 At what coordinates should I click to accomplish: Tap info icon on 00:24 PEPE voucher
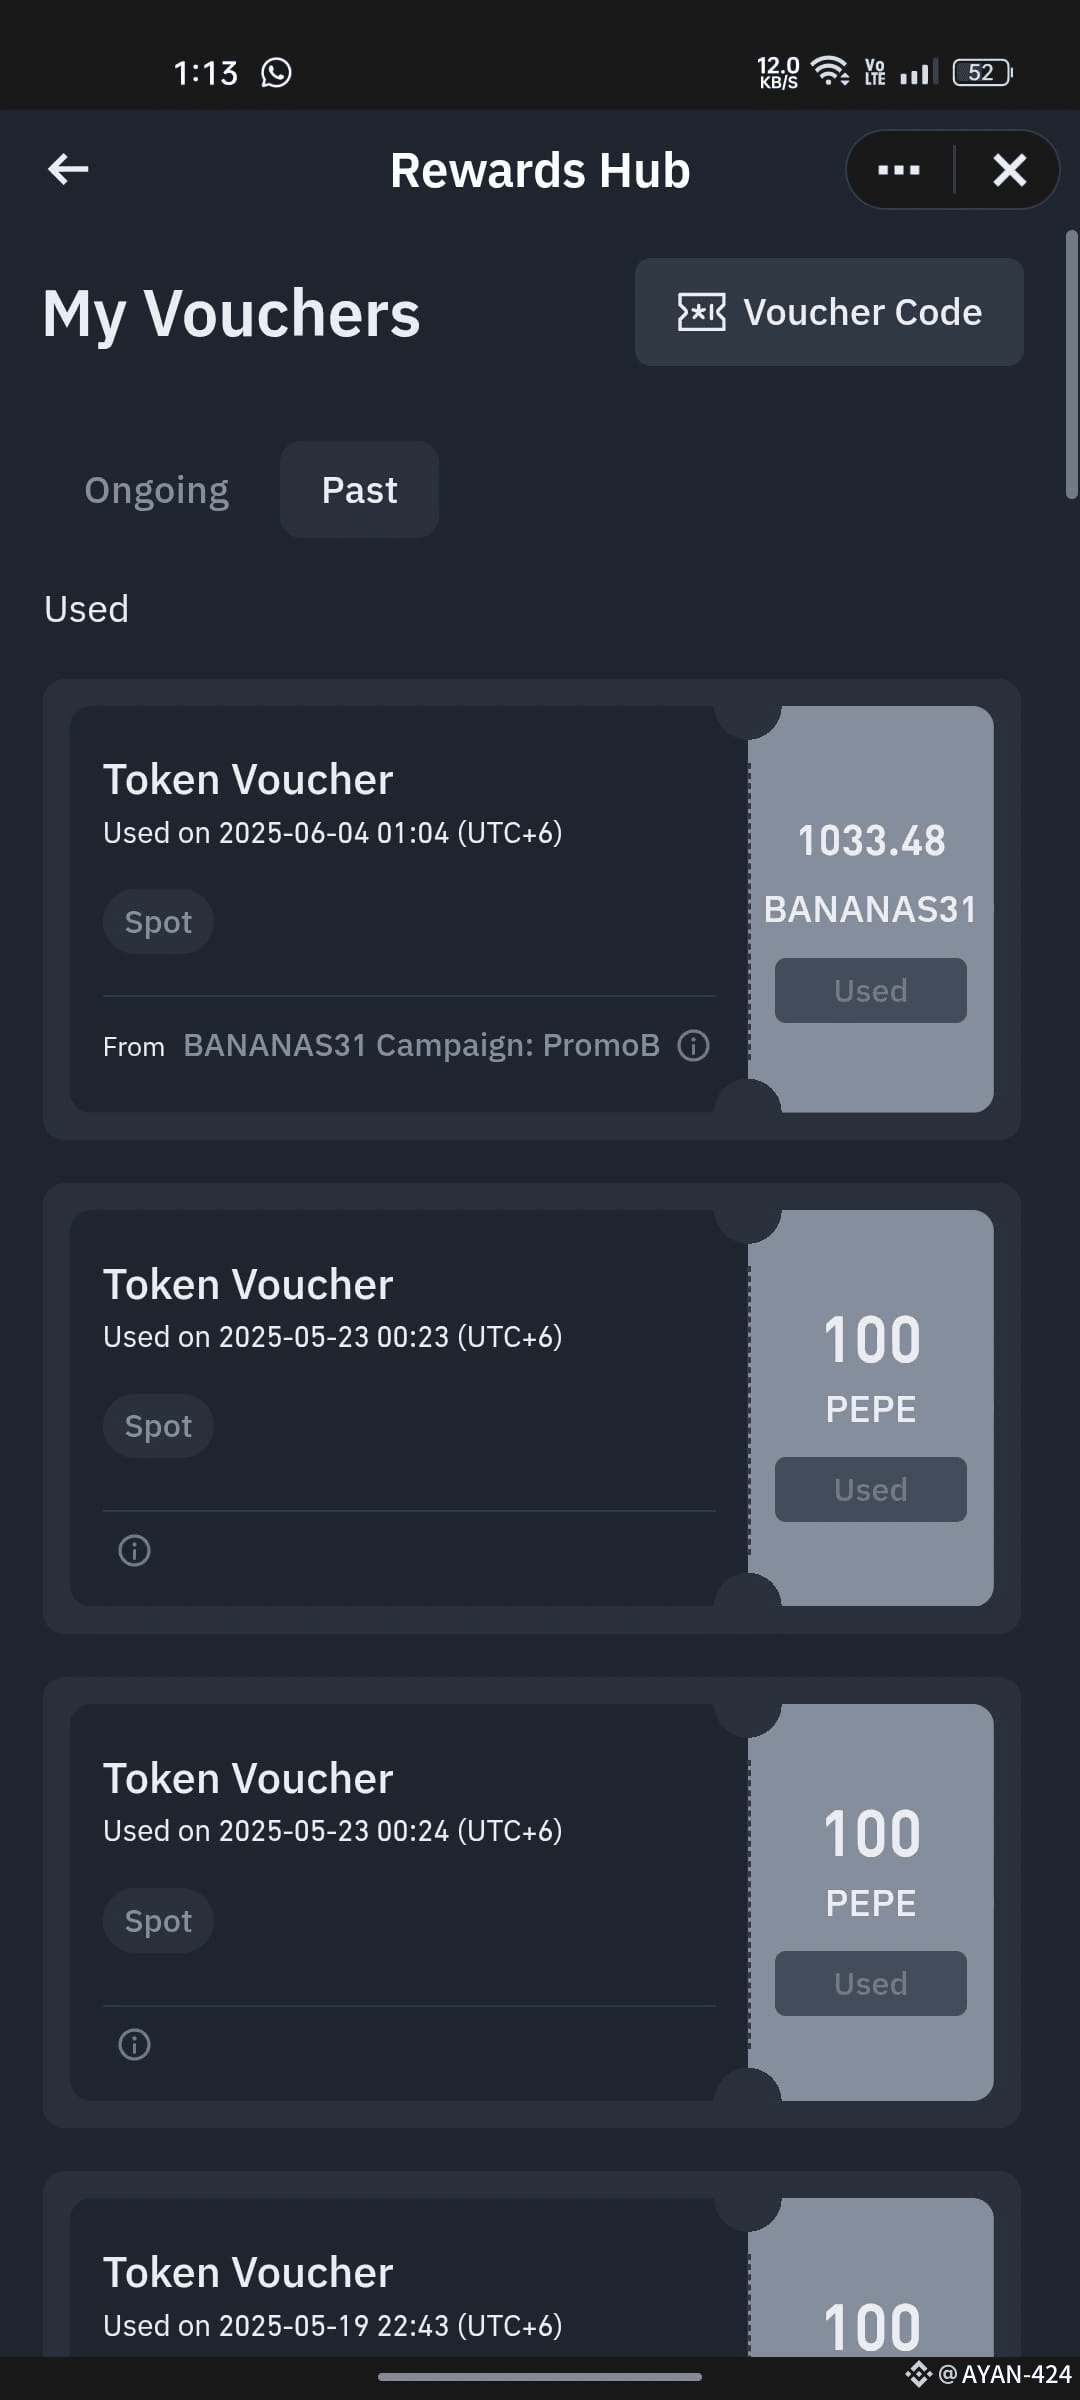tap(134, 2044)
